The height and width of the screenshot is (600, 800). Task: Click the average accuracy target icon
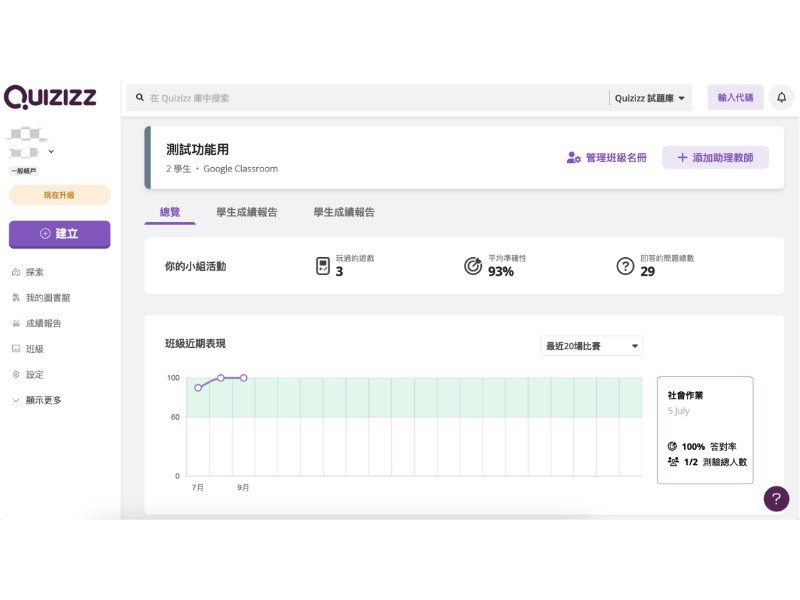click(473, 266)
